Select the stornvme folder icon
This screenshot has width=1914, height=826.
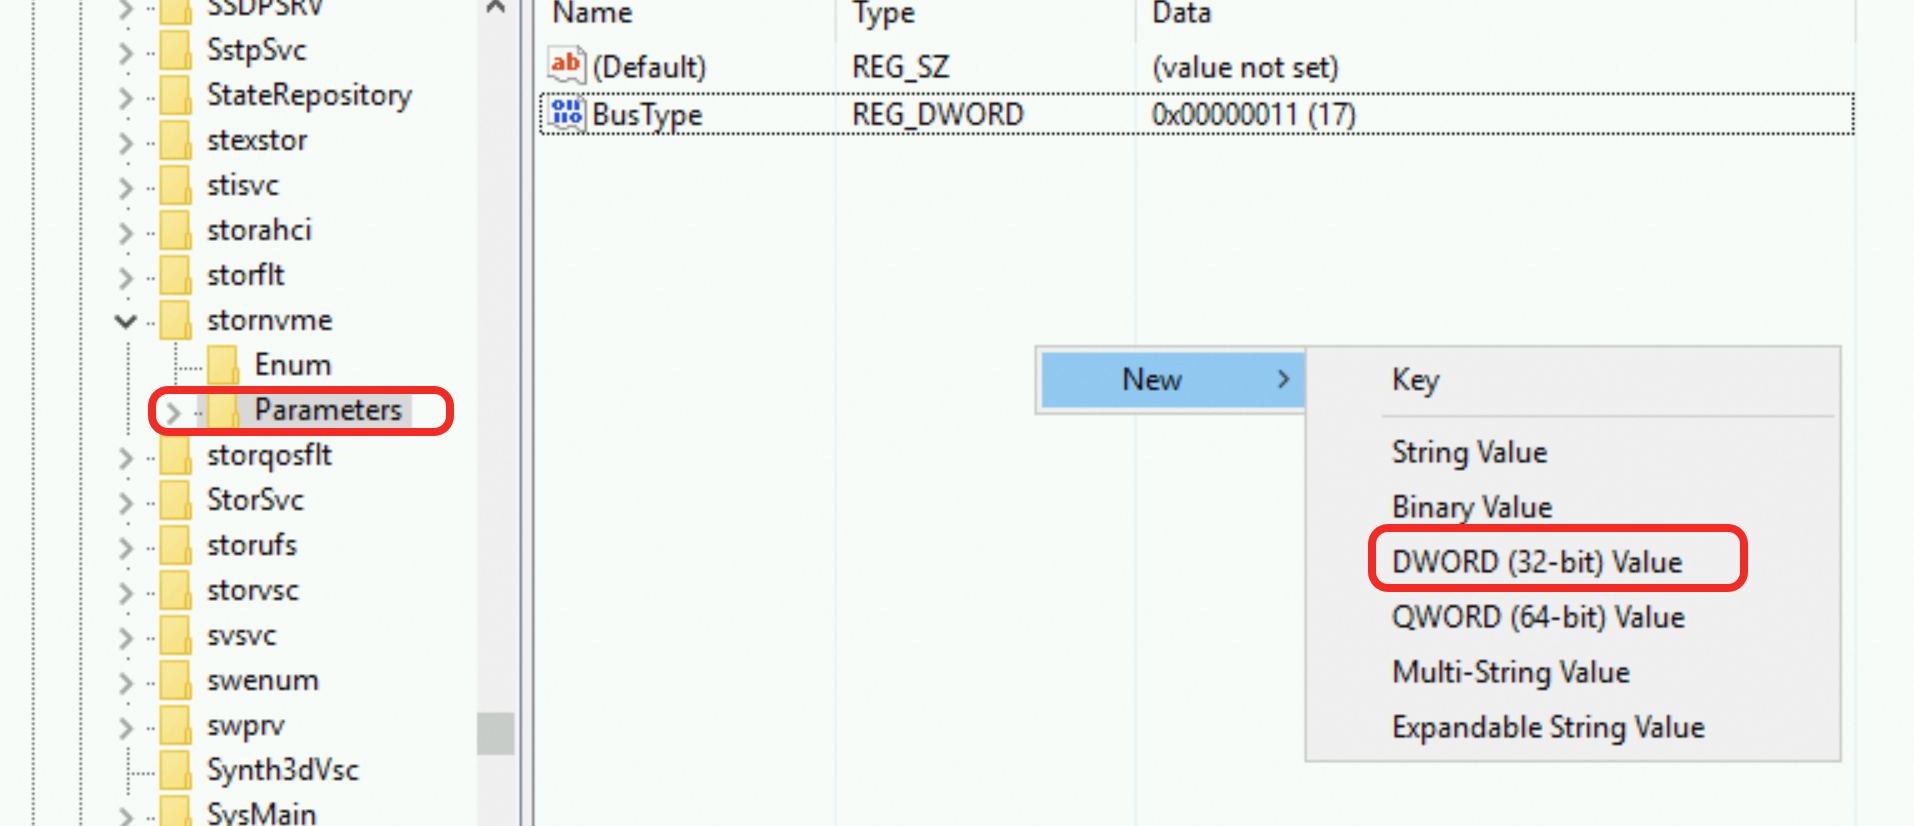176,320
